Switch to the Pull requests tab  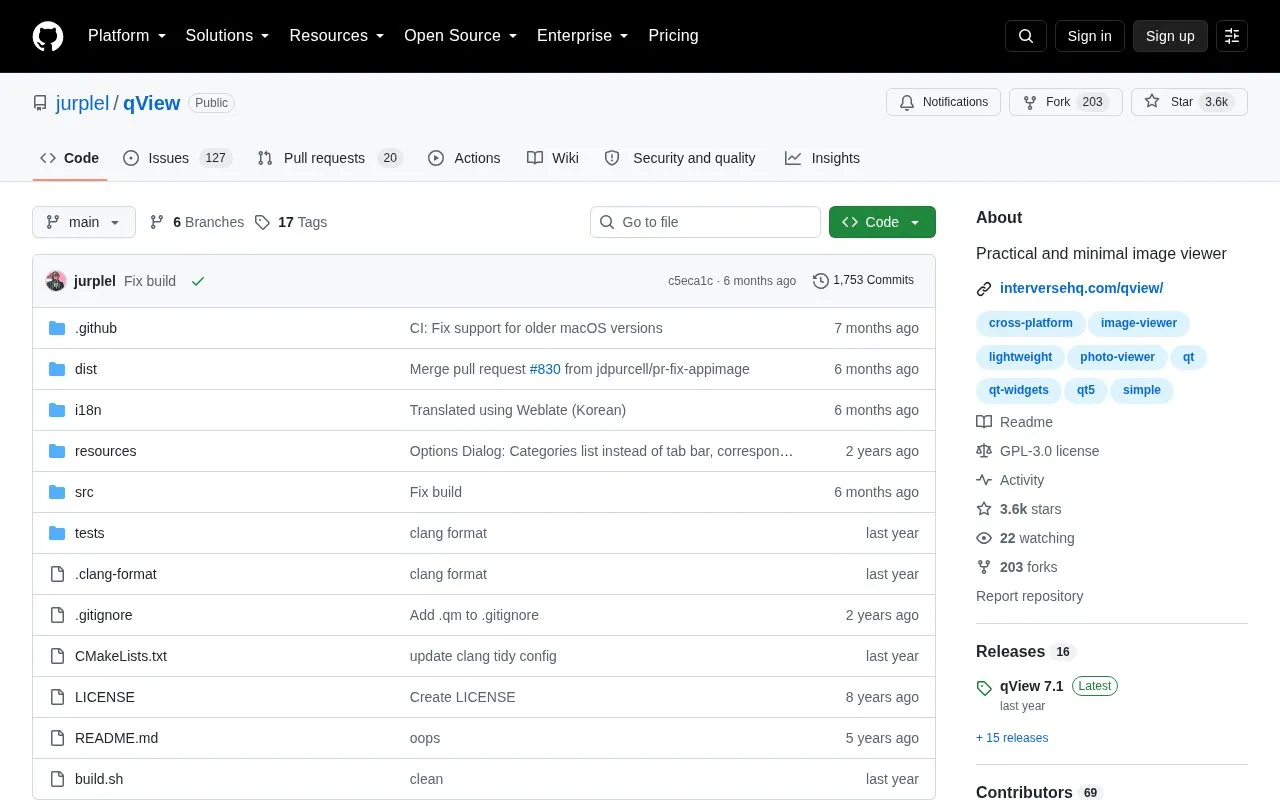click(330, 158)
